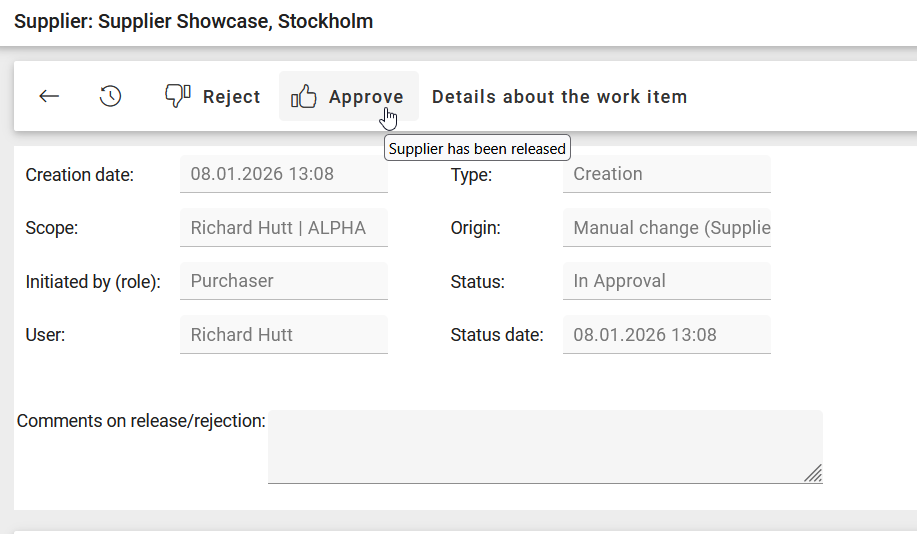Click the Type field showing Creation

click(x=666, y=174)
